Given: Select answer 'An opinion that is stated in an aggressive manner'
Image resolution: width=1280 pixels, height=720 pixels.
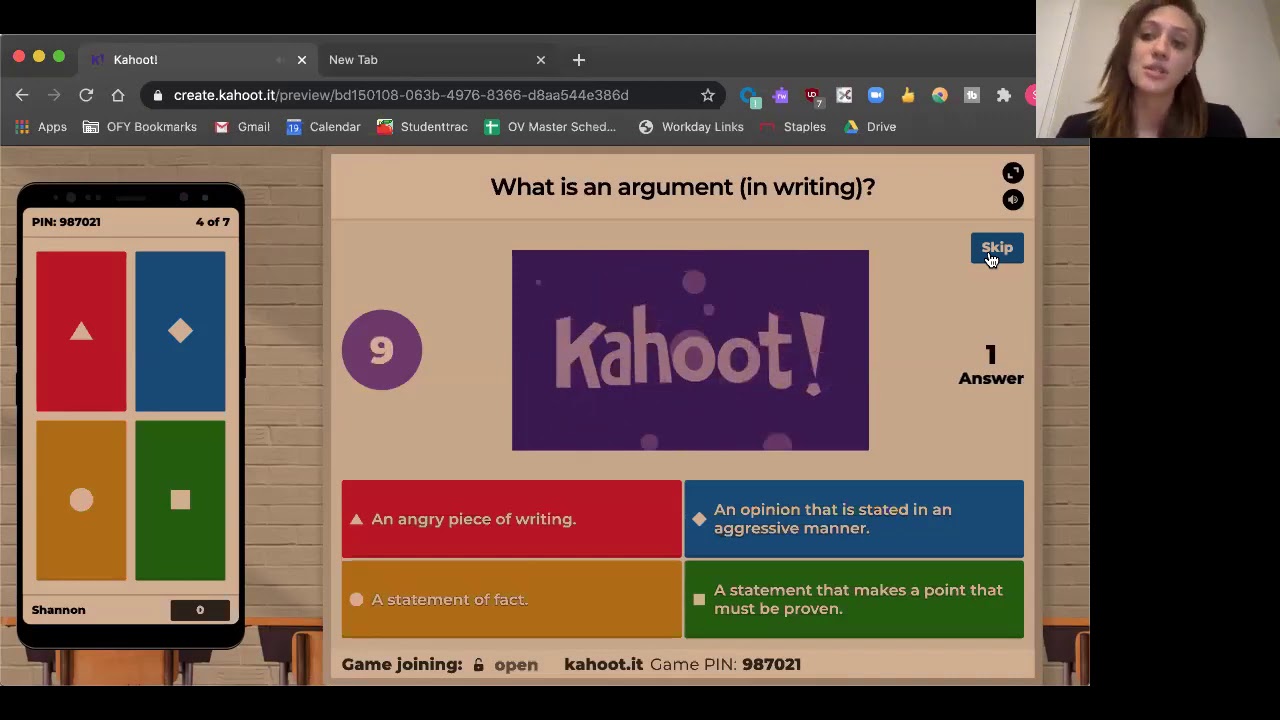Looking at the screenshot, I should [854, 519].
